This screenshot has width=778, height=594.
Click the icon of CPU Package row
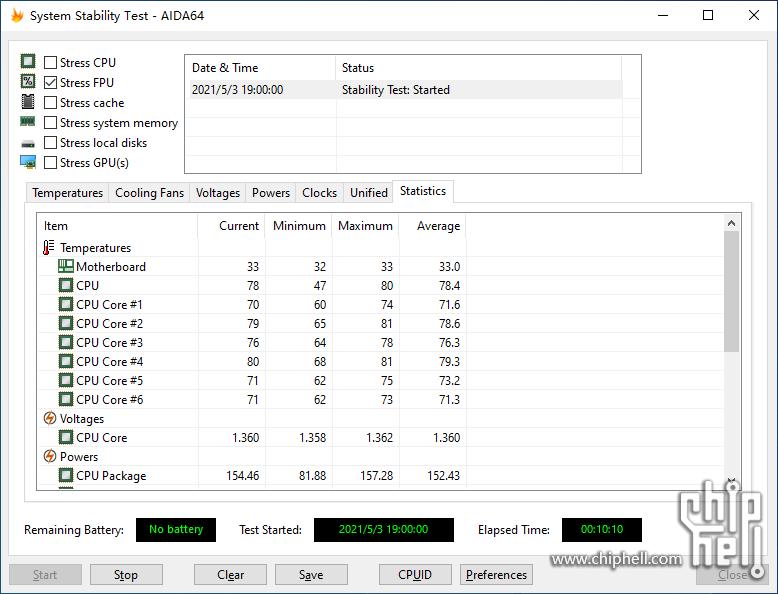click(x=65, y=475)
